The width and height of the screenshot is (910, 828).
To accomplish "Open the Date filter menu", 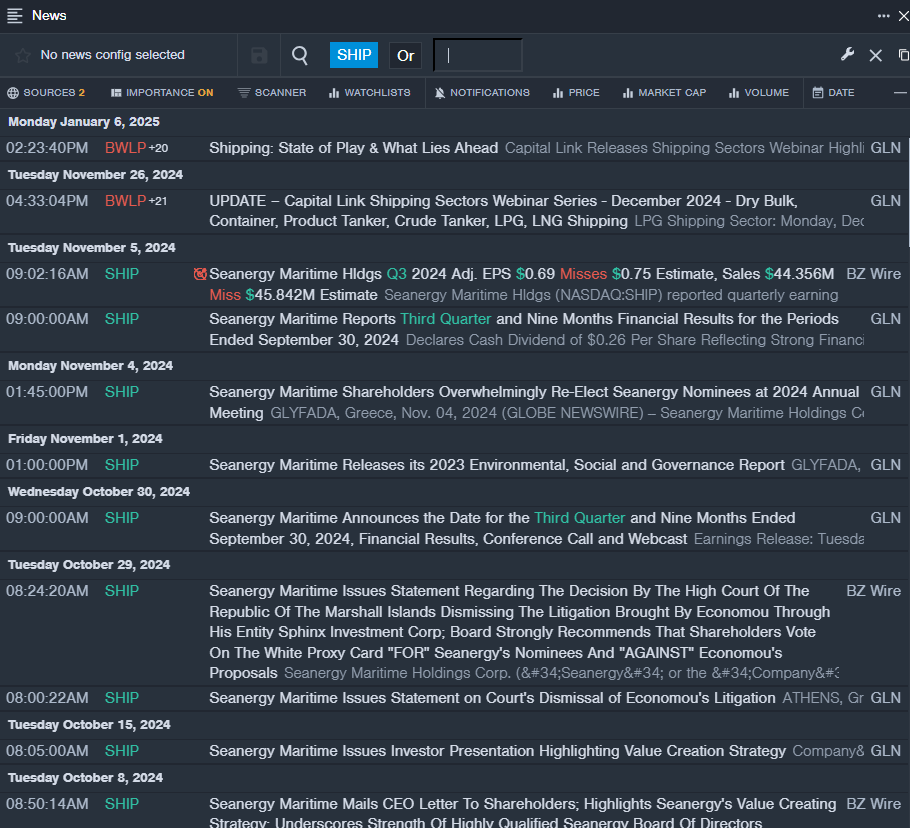I will [833, 93].
